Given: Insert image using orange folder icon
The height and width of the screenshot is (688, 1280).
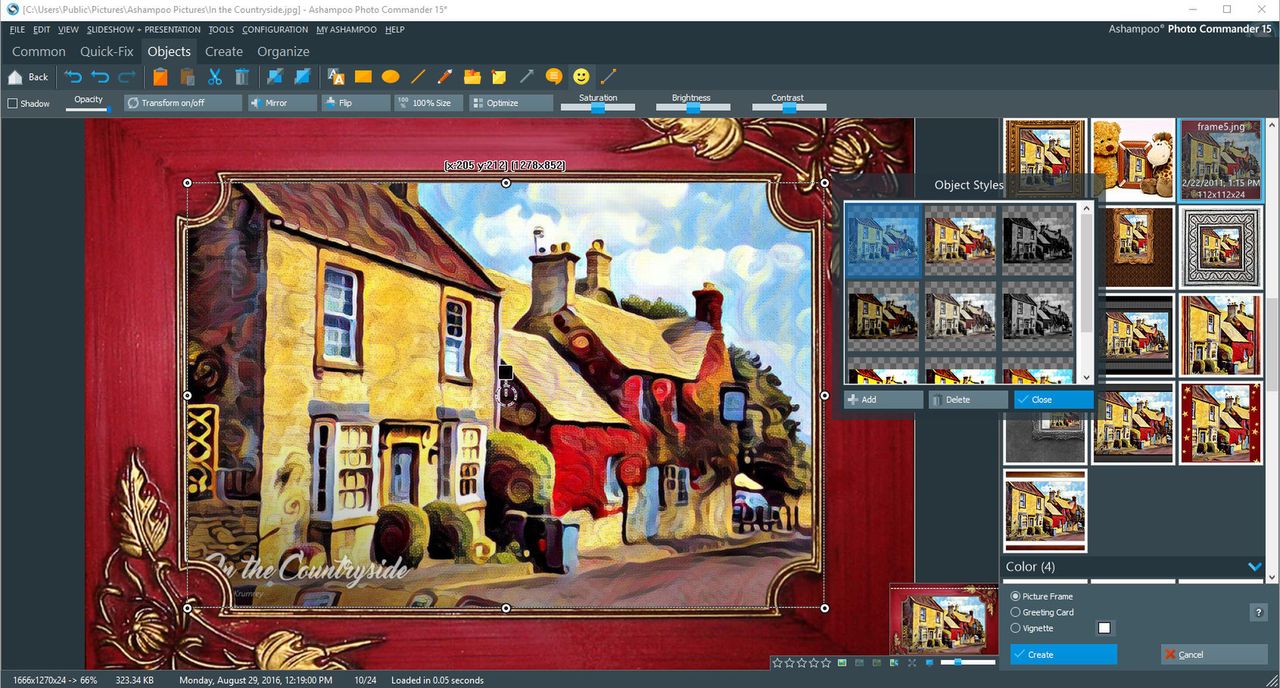Looking at the screenshot, I should tap(472, 77).
